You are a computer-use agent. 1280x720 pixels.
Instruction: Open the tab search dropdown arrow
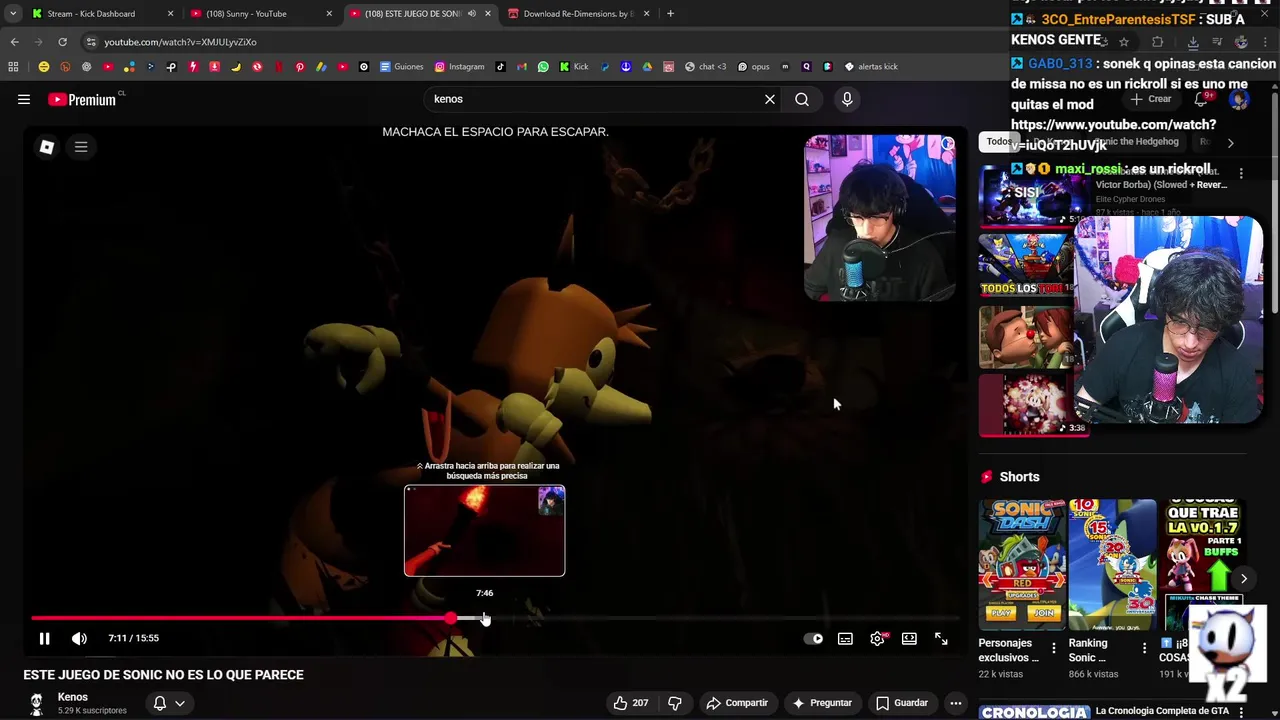pyautogui.click(x=12, y=14)
